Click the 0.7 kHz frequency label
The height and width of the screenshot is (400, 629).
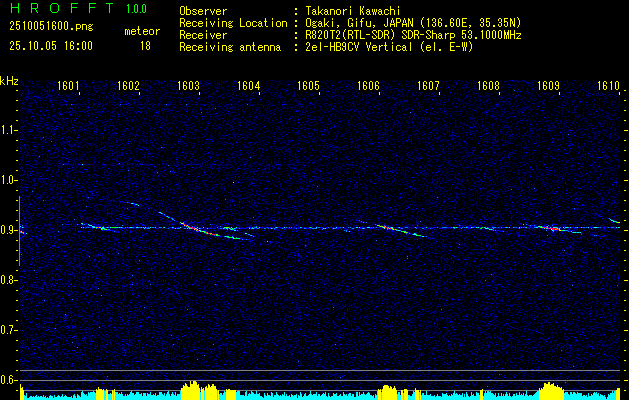point(8,330)
